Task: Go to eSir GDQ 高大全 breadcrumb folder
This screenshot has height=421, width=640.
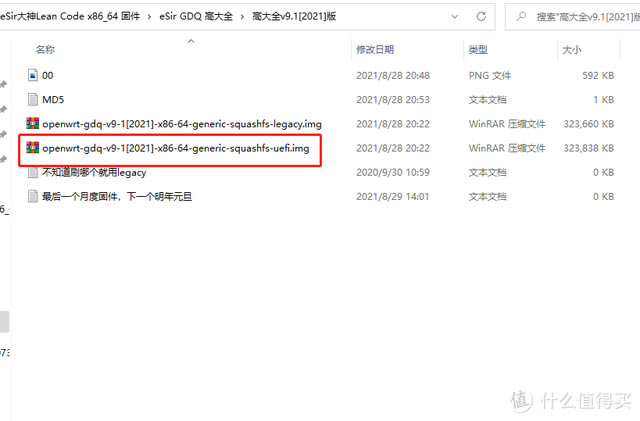Action: (196, 16)
